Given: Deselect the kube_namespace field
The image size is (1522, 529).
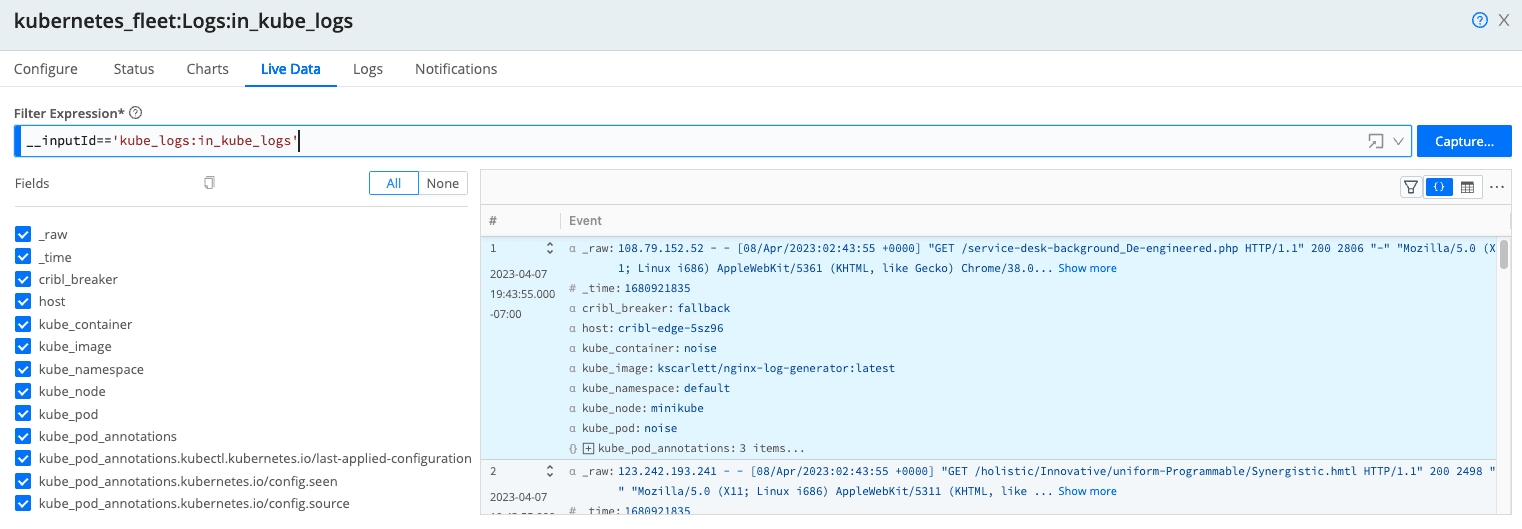Looking at the screenshot, I should pyautogui.click(x=24, y=369).
